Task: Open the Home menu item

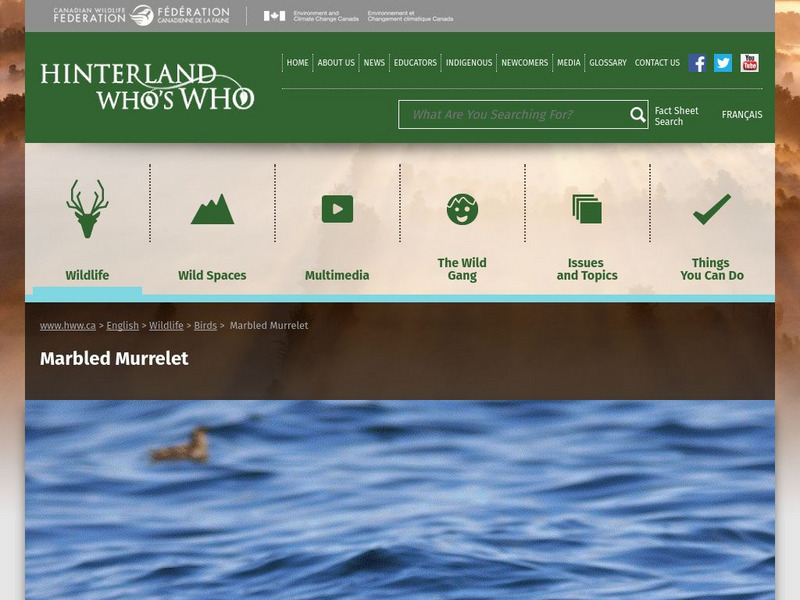Action: (297, 63)
